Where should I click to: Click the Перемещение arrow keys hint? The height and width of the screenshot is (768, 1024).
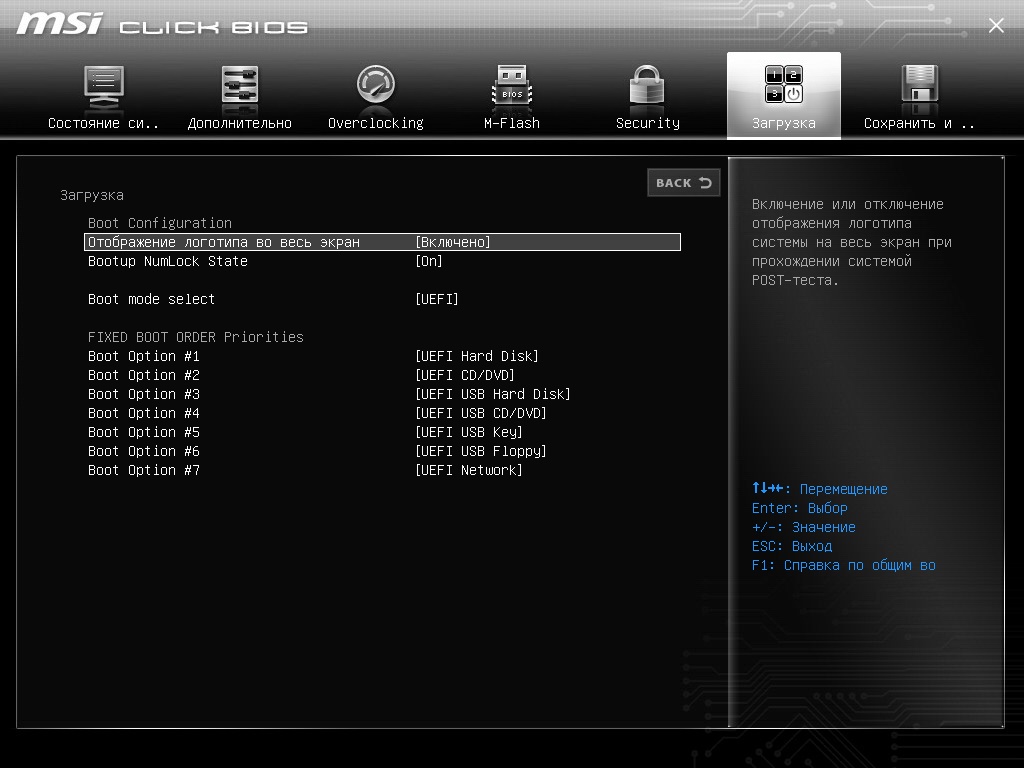coord(820,488)
